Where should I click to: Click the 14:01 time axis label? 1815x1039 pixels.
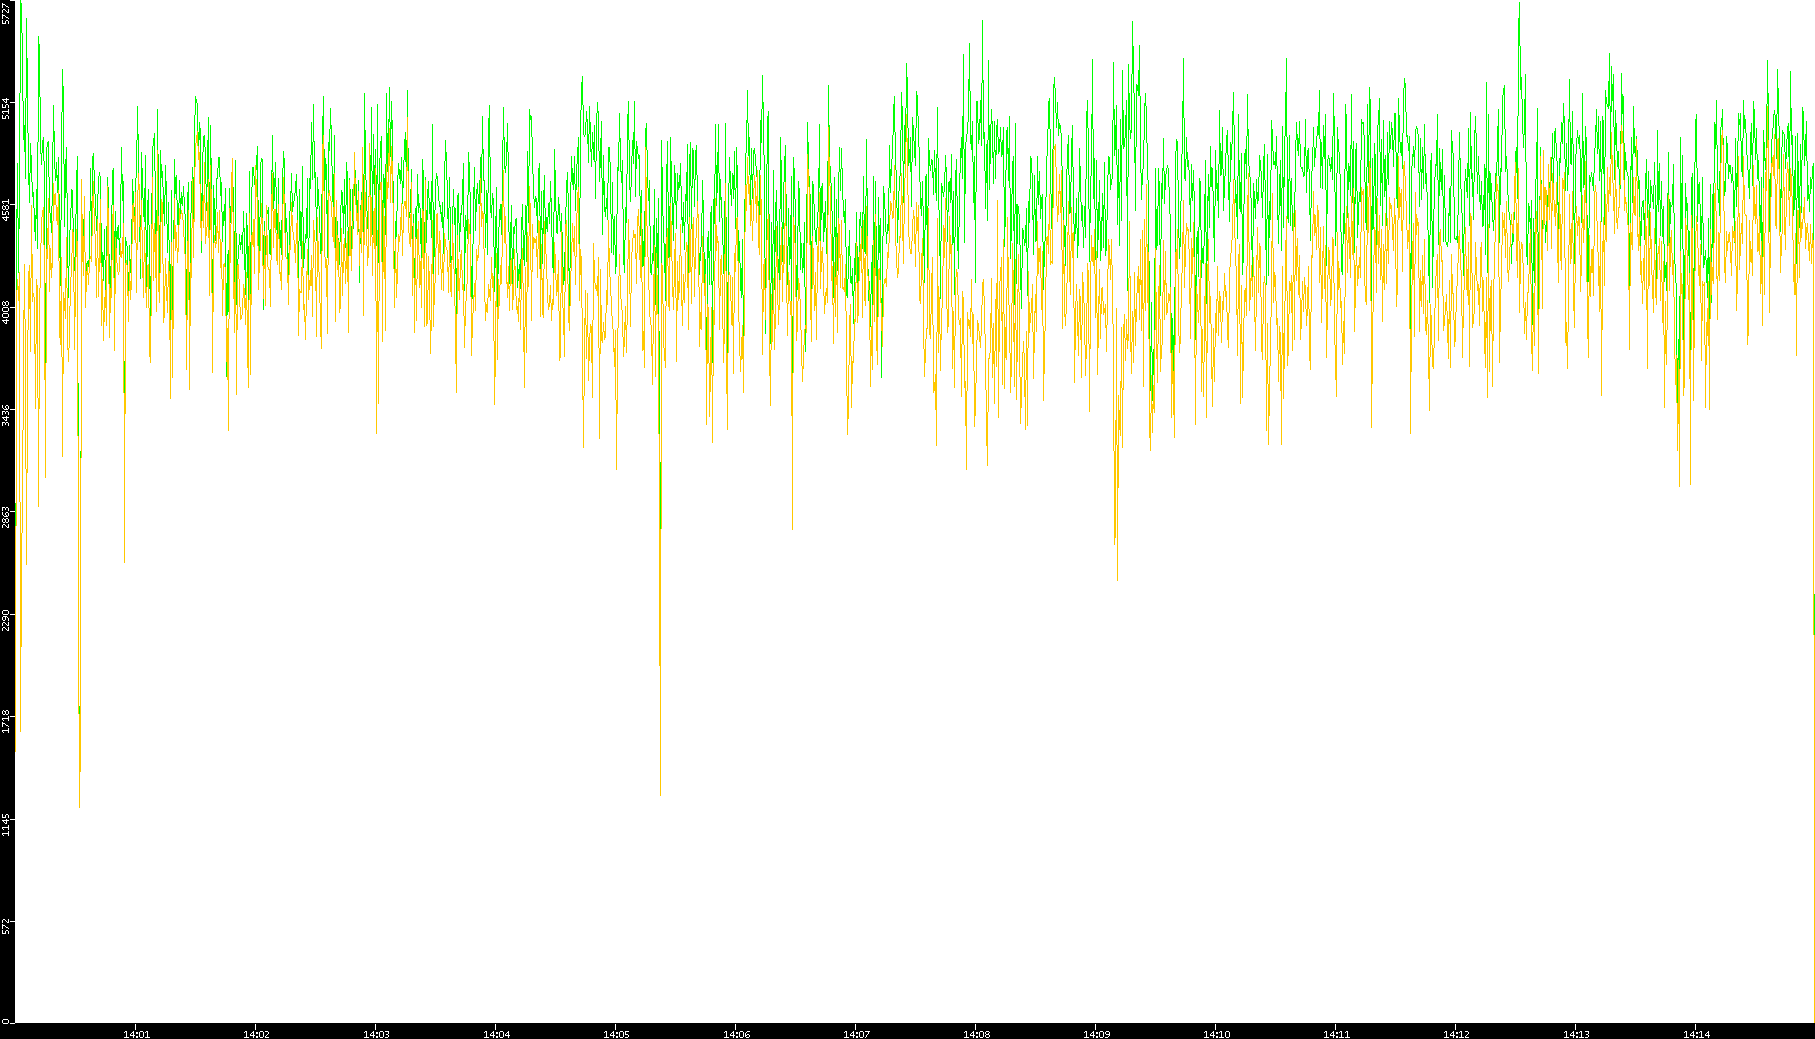(136, 1034)
